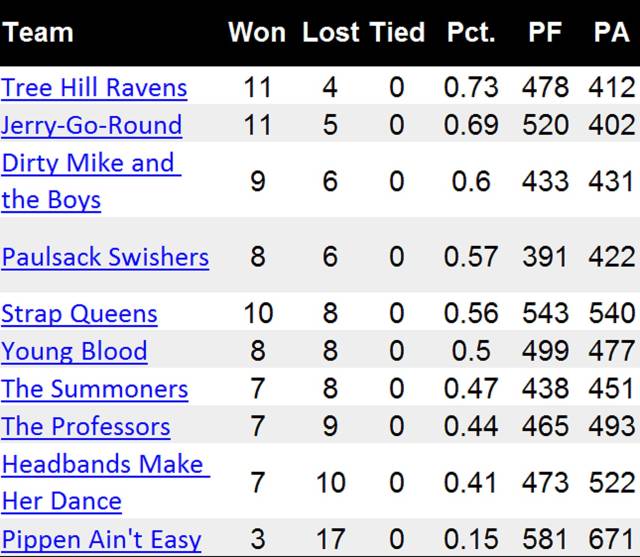This screenshot has width=640, height=557.
Task: Click the PF column header
Action: click(545, 32)
